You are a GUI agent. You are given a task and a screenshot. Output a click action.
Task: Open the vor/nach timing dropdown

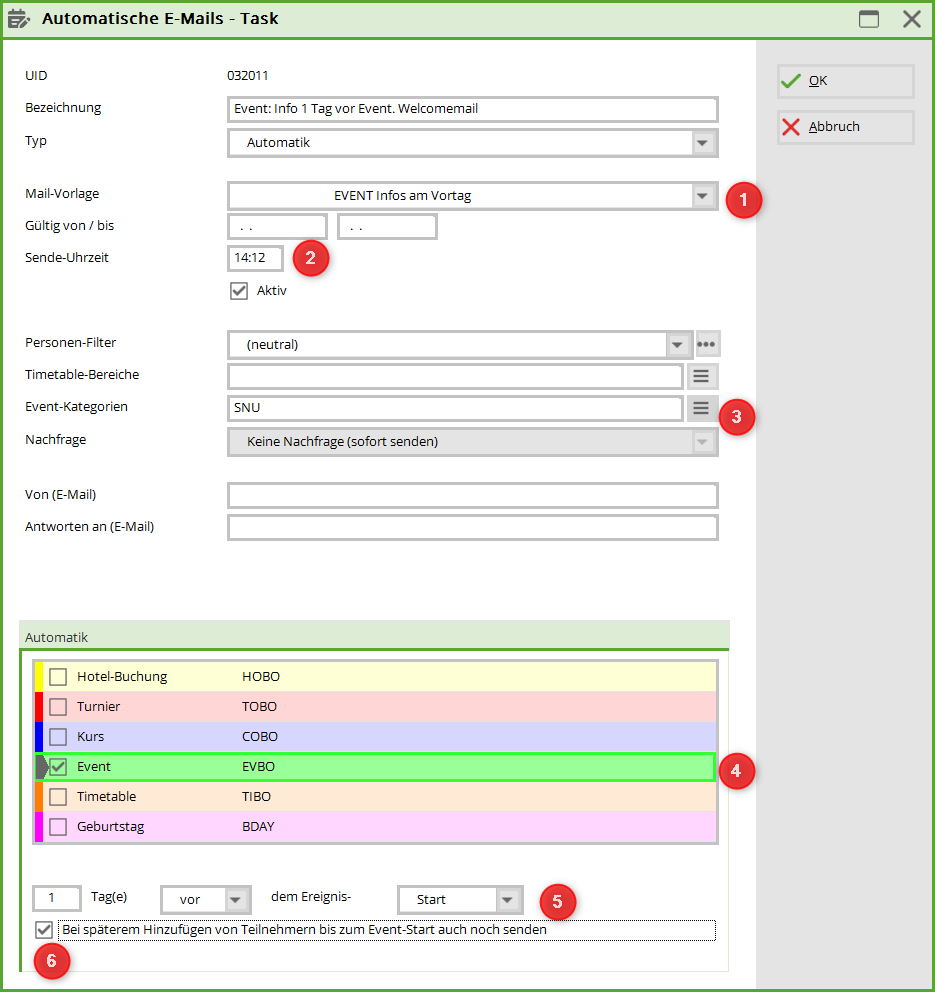(x=235, y=900)
